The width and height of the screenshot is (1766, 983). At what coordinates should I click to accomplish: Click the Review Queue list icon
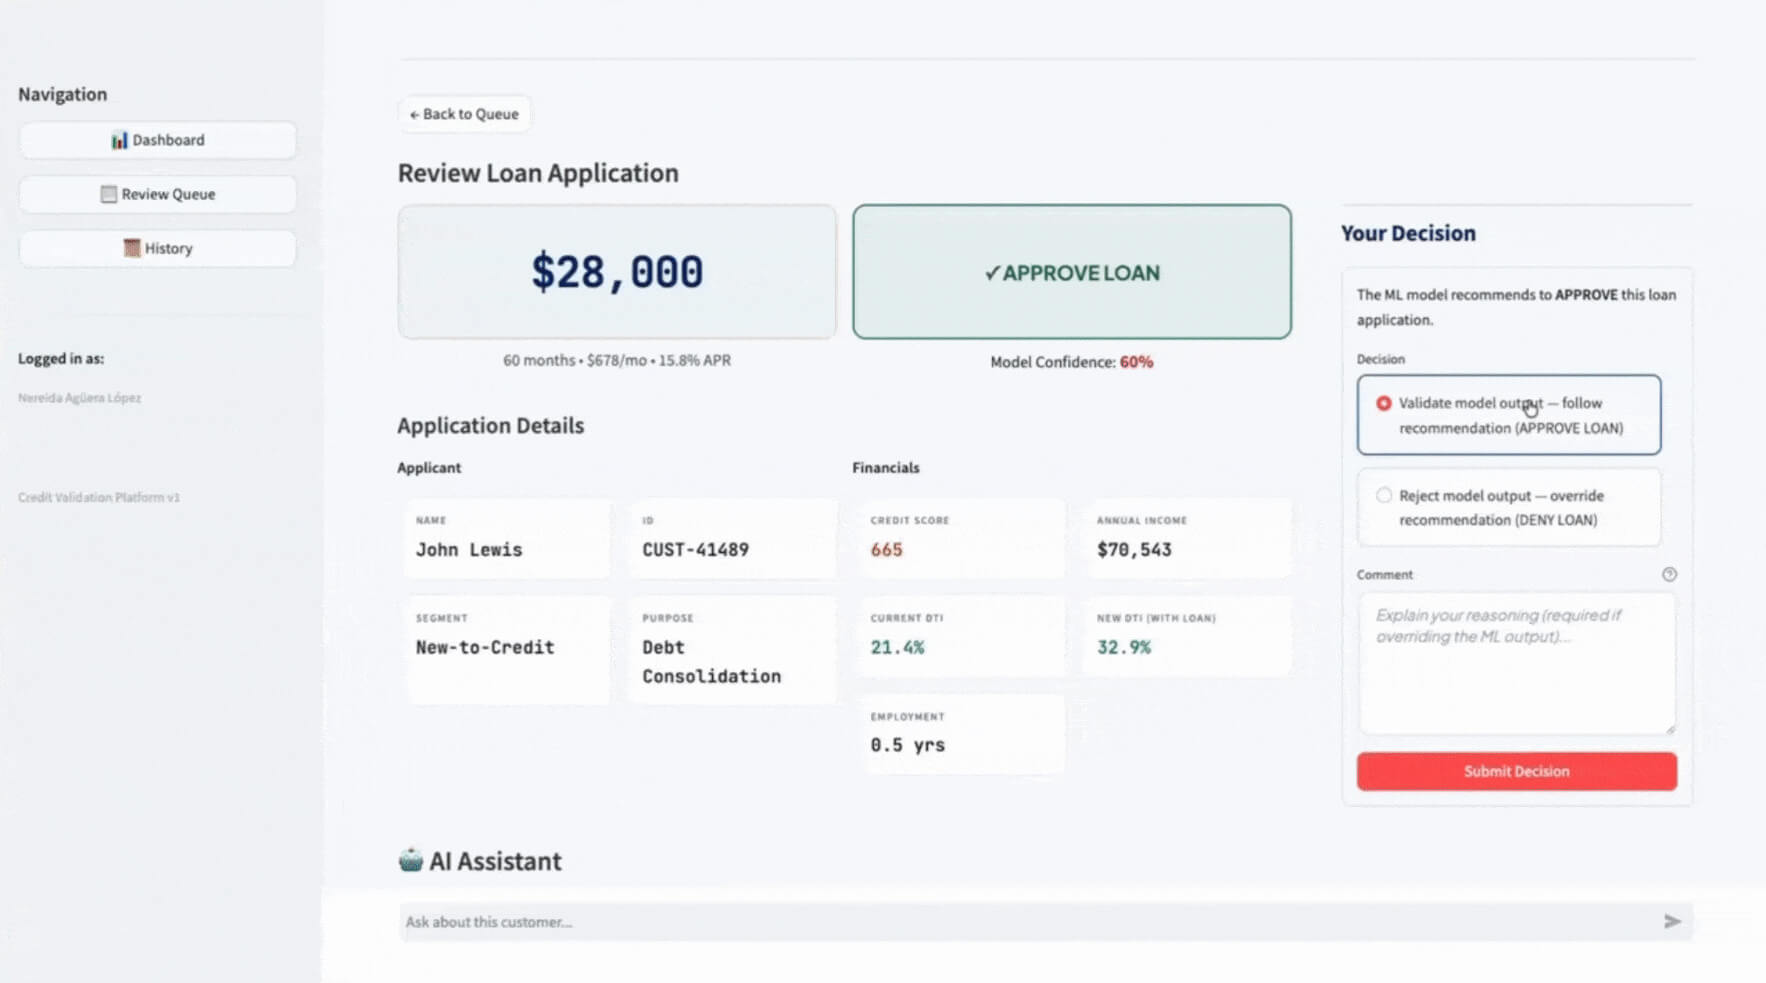[x=108, y=194]
